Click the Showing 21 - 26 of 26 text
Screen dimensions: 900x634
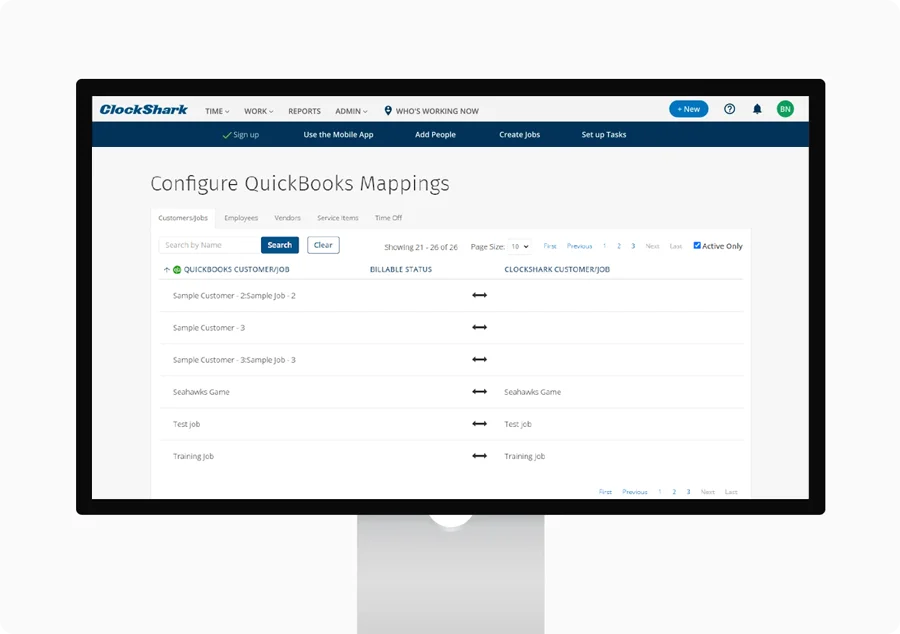(421, 247)
